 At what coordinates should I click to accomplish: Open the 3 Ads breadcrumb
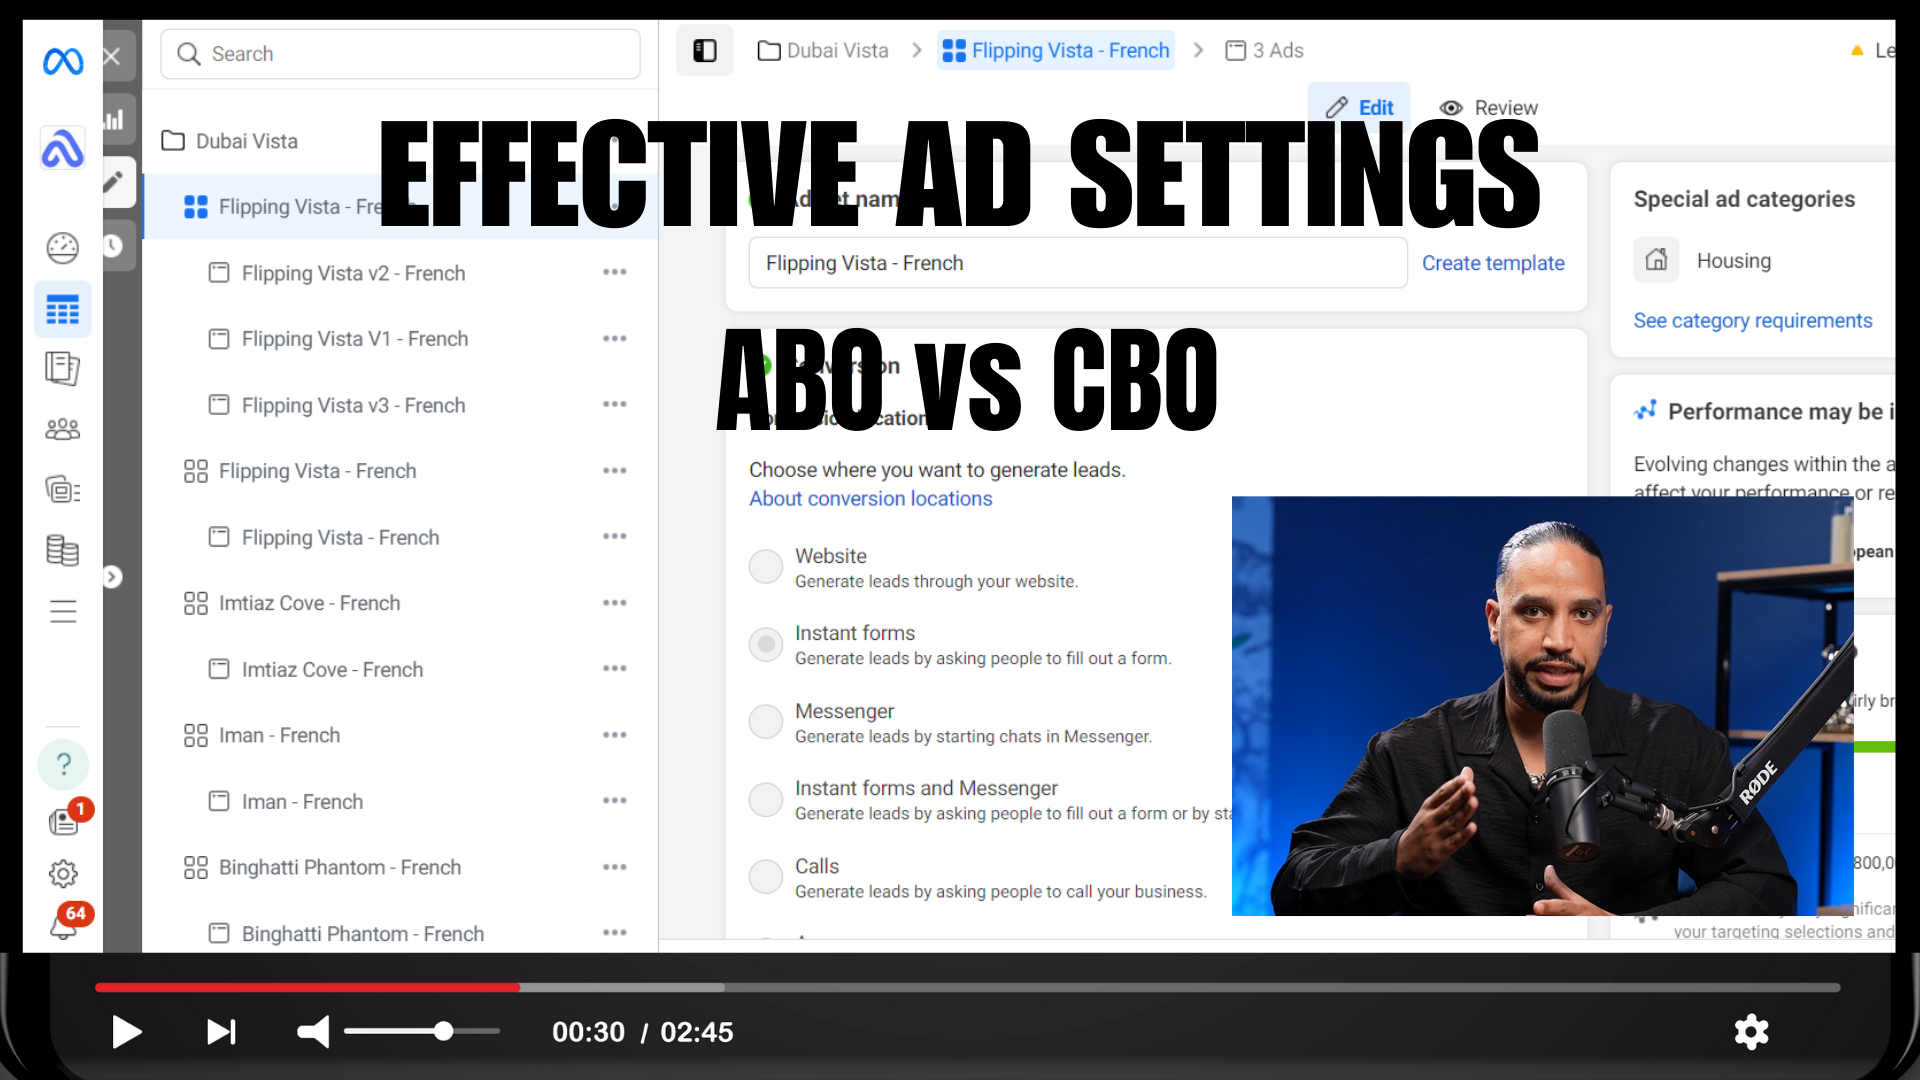point(1264,50)
